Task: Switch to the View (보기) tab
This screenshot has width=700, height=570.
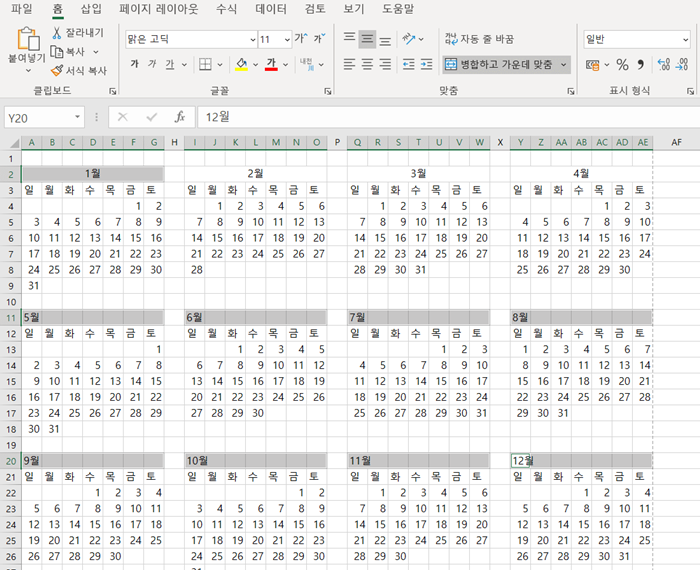Action: pos(354,8)
